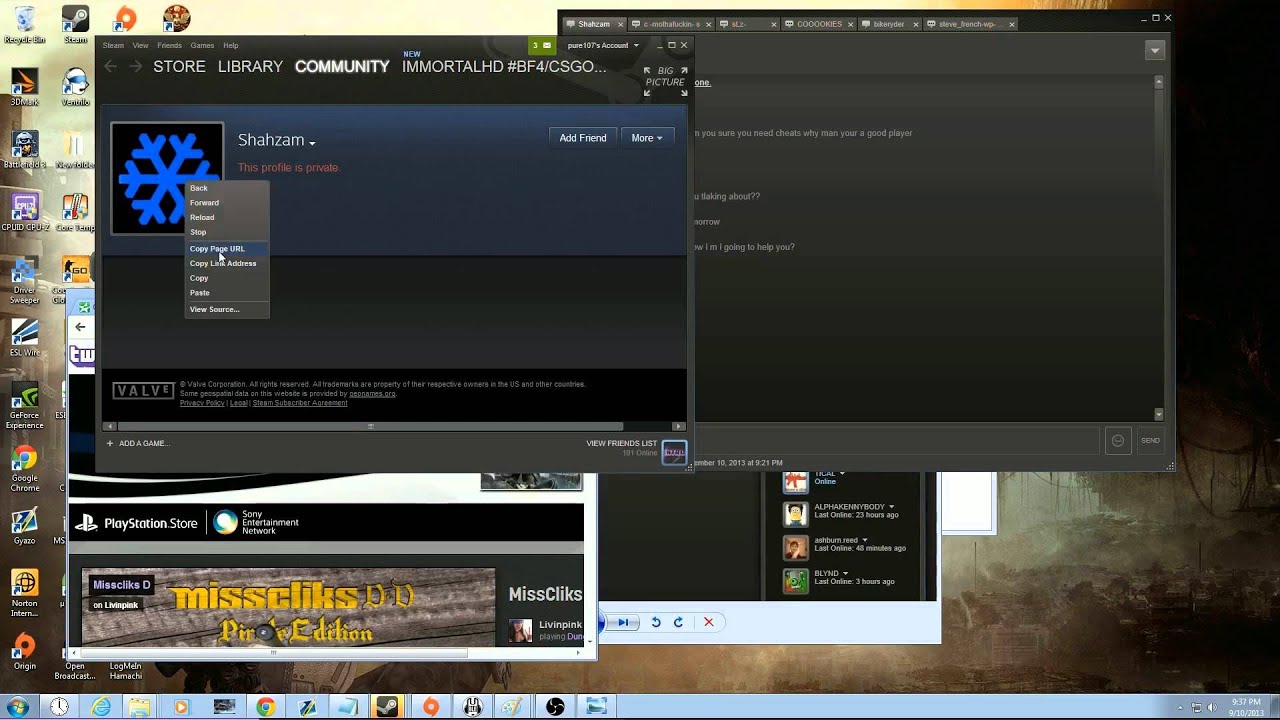
Task: Open the Recycle Bin desktop icon
Action: (x=24, y=24)
